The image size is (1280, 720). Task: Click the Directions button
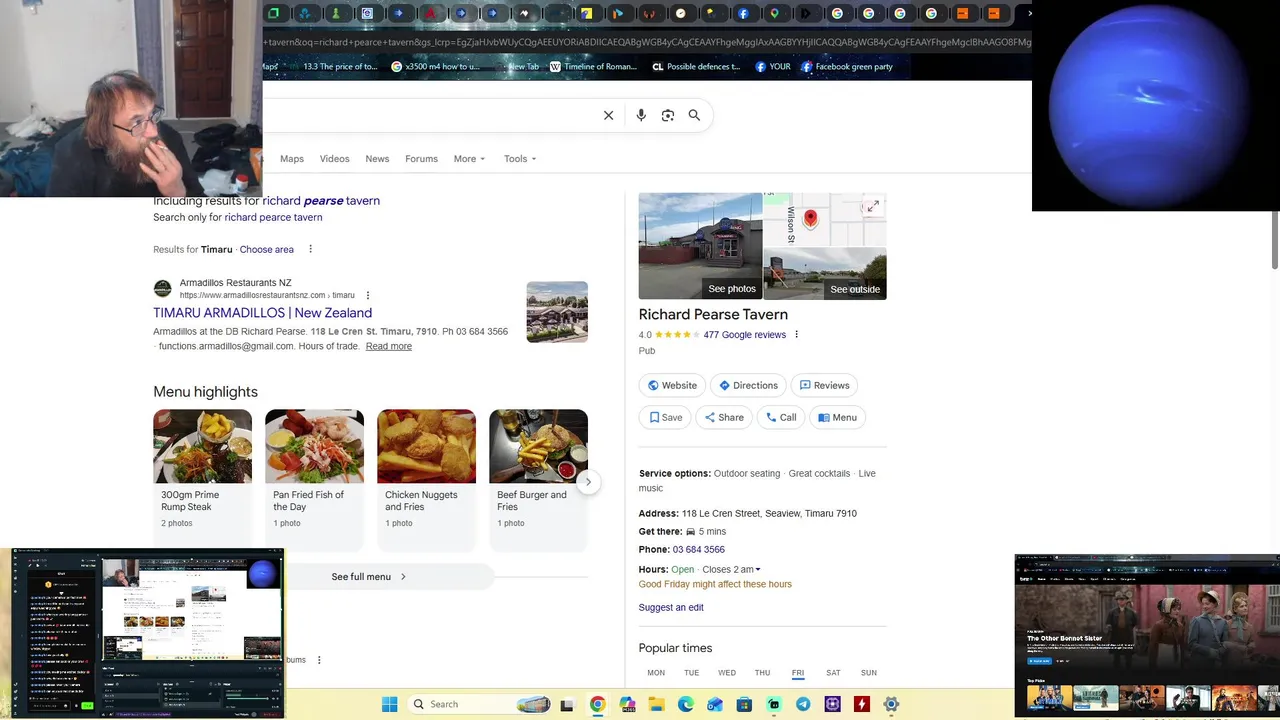(x=748, y=385)
